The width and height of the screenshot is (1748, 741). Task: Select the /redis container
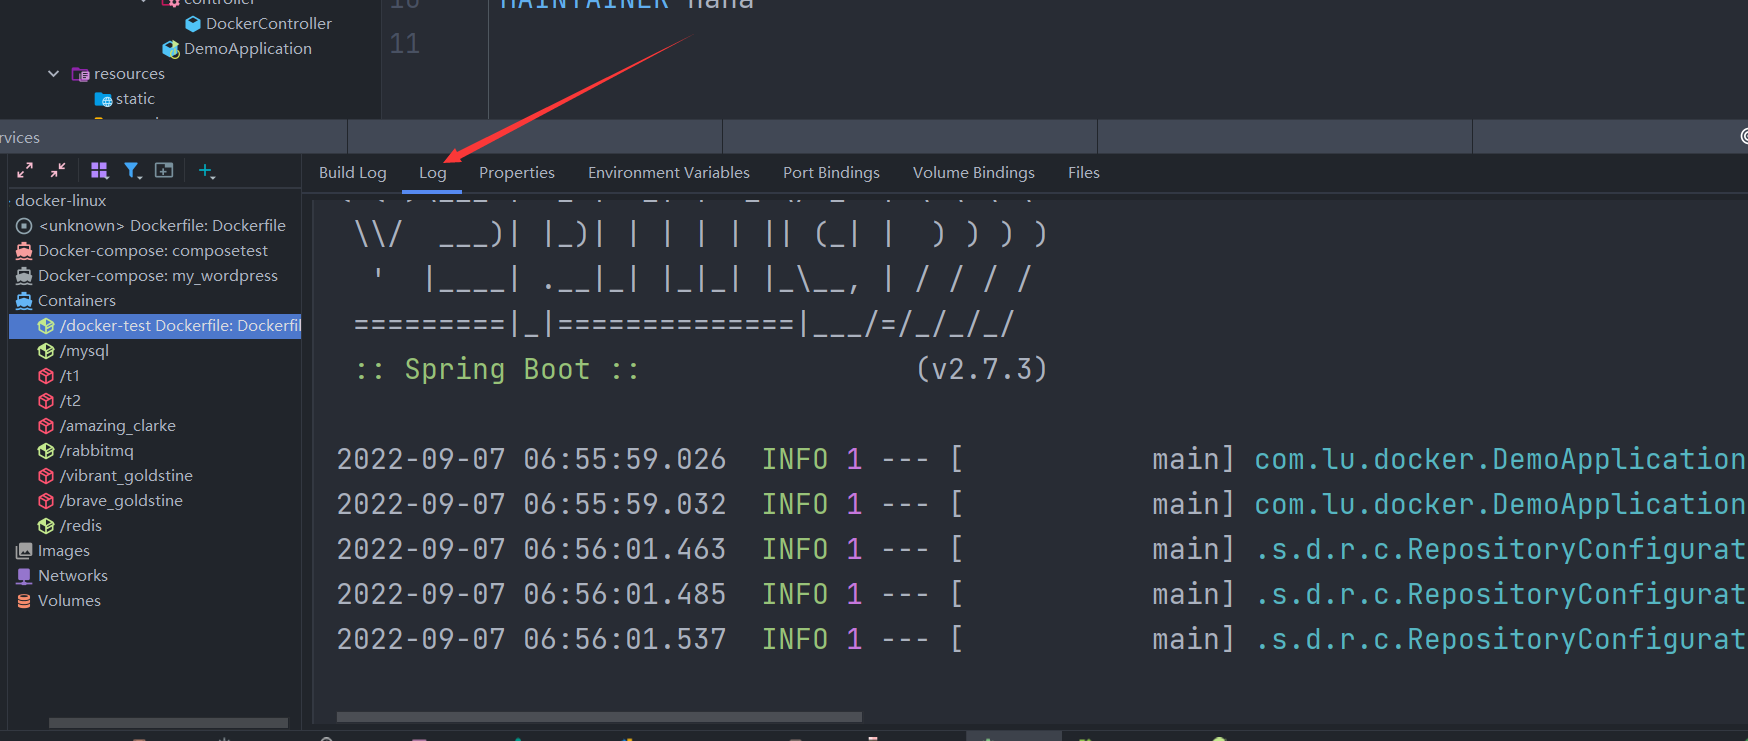click(x=80, y=526)
